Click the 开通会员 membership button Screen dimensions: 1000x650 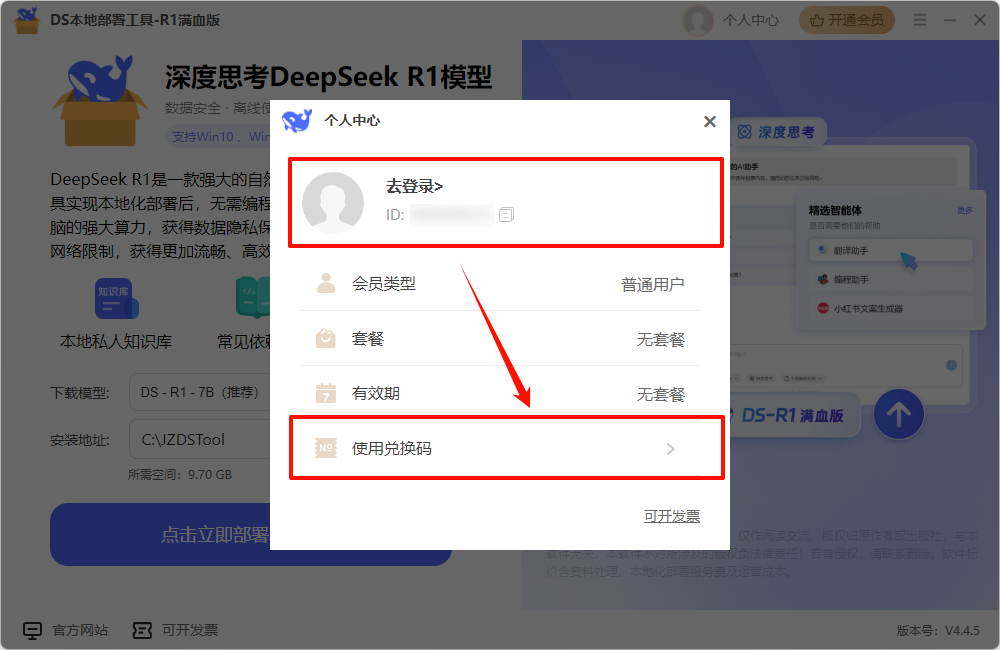846,19
